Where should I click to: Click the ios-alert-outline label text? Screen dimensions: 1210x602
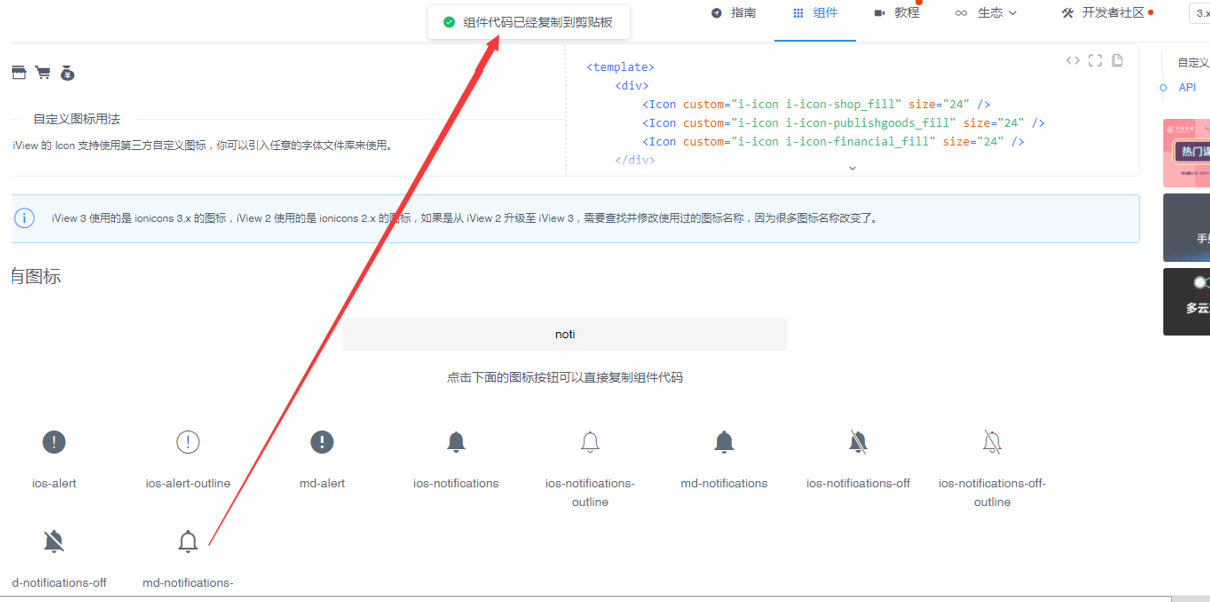(188, 483)
